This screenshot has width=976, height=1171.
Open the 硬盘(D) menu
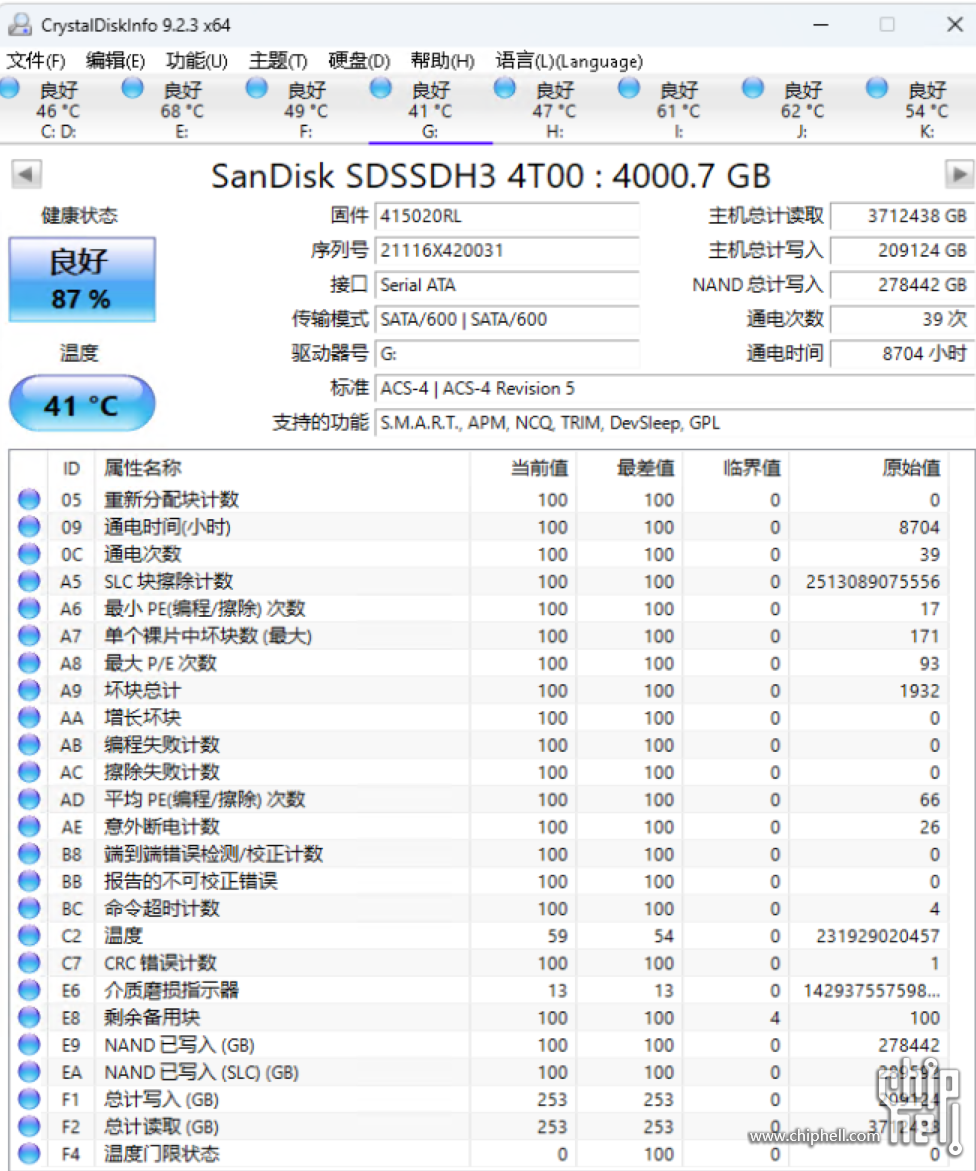tap(359, 60)
